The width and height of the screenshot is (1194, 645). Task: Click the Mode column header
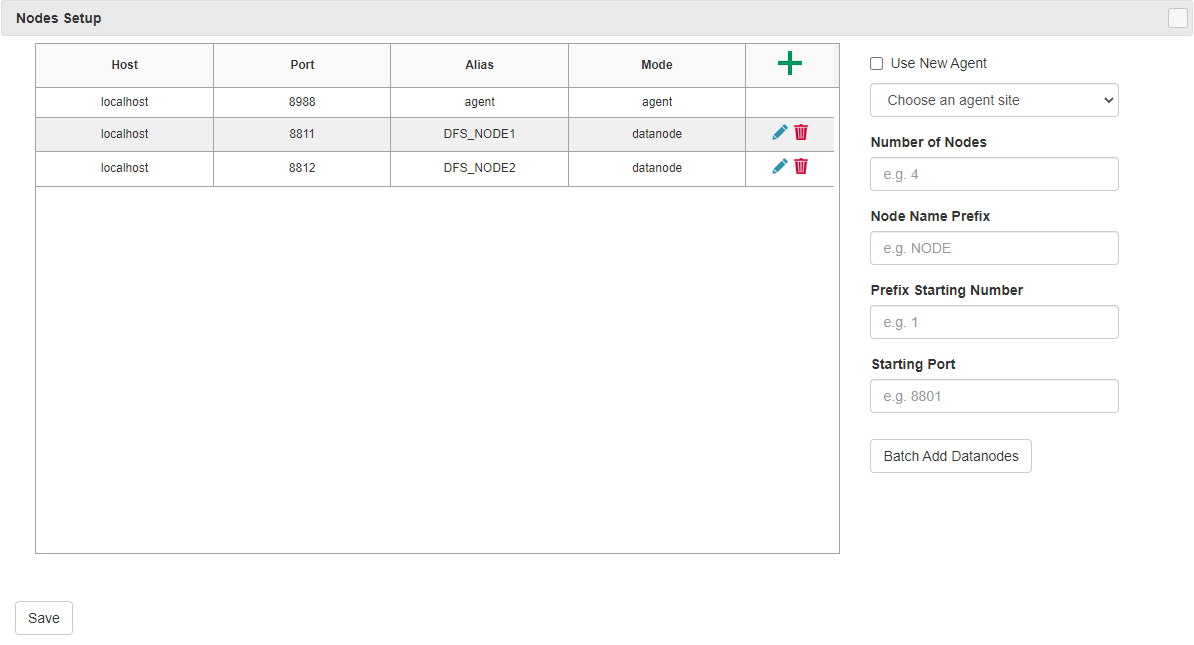tap(657, 65)
